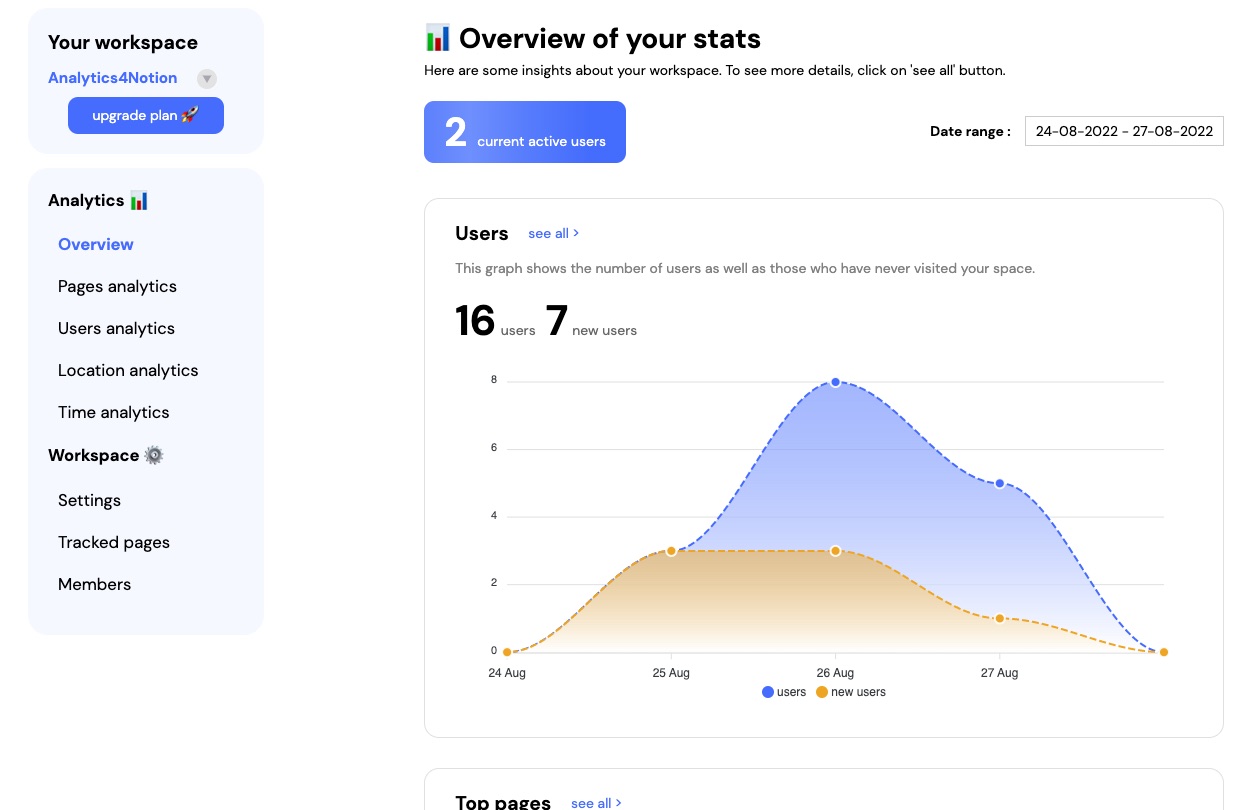Click the '26 Aug' axis label
Image resolution: width=1240 pixels, height=810 pixels.
pyautogui.click(x=835, y=673)
